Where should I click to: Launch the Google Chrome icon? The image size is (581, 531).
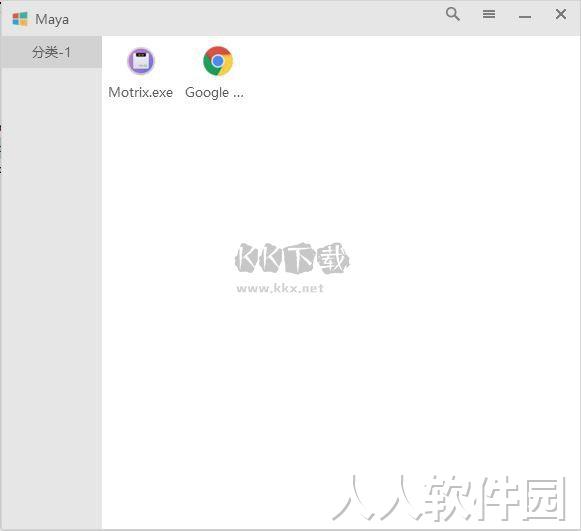[x=218, y=61]
